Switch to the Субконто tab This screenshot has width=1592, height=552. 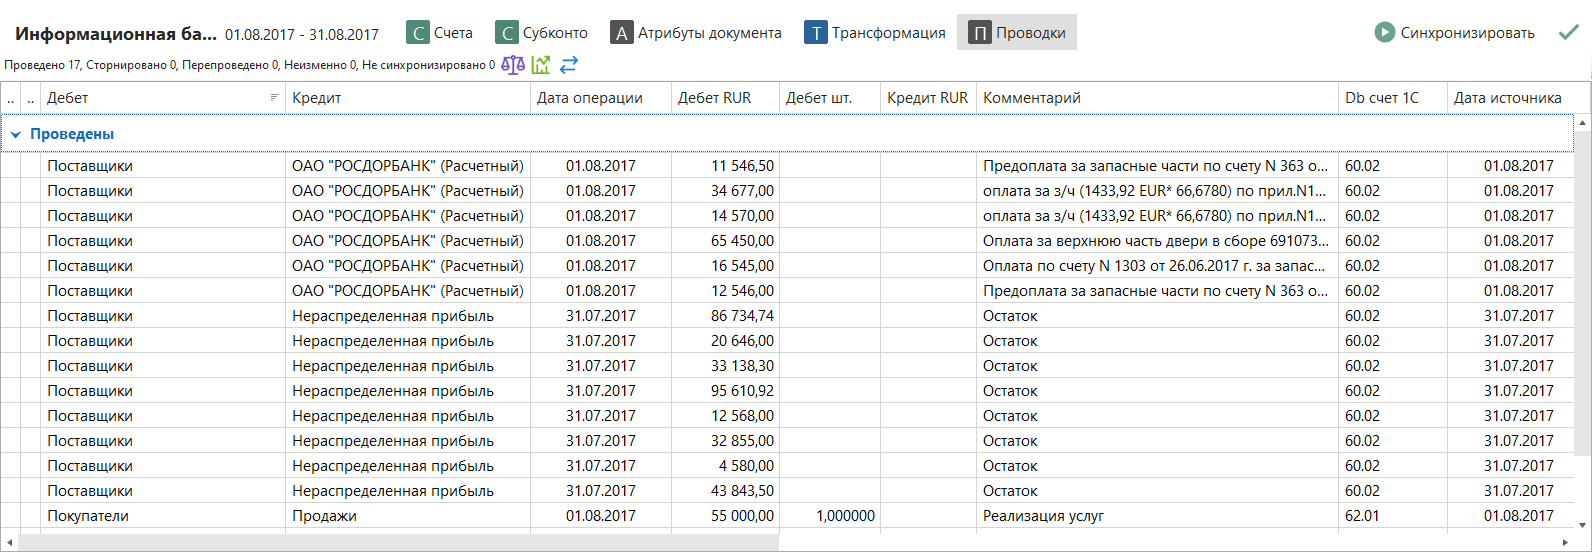(542, 33)
